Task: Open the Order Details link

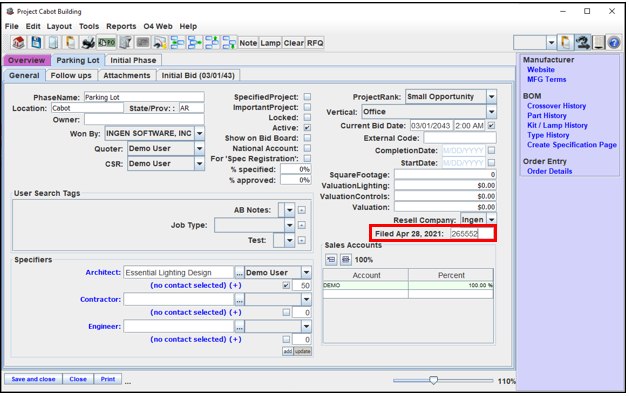Action: pyautogui.click(x=550, y=171)
